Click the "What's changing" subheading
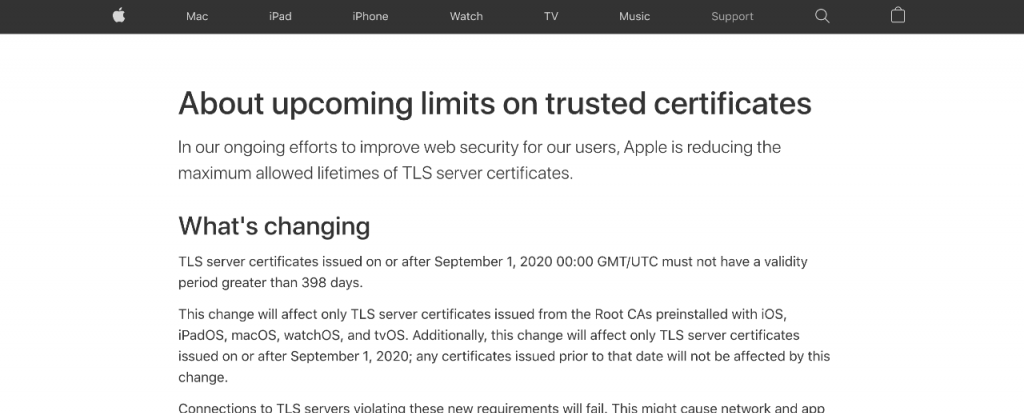The height and width of the screenshot is (413, 1024). coord(273,226)
